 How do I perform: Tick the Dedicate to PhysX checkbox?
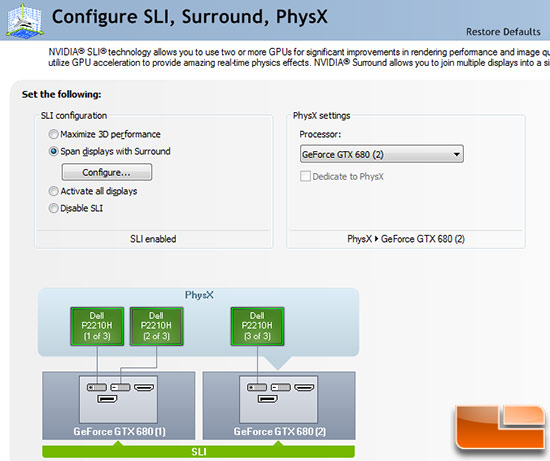tap(305, 176)
